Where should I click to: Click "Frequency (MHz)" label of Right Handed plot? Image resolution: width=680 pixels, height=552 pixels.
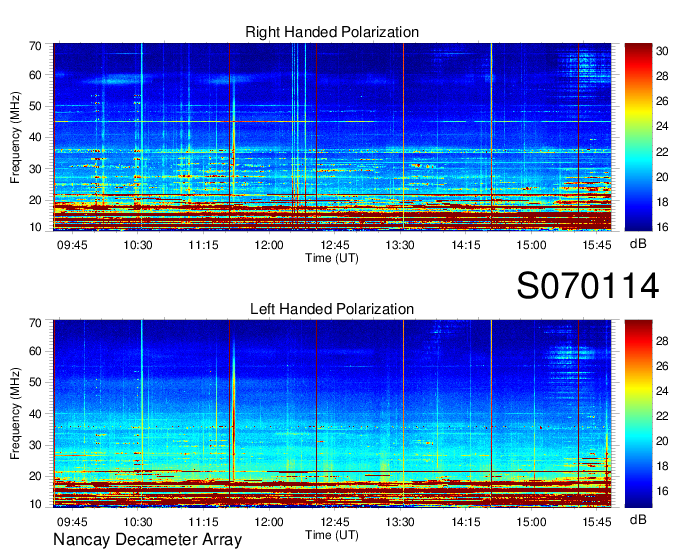click(15, 137)
